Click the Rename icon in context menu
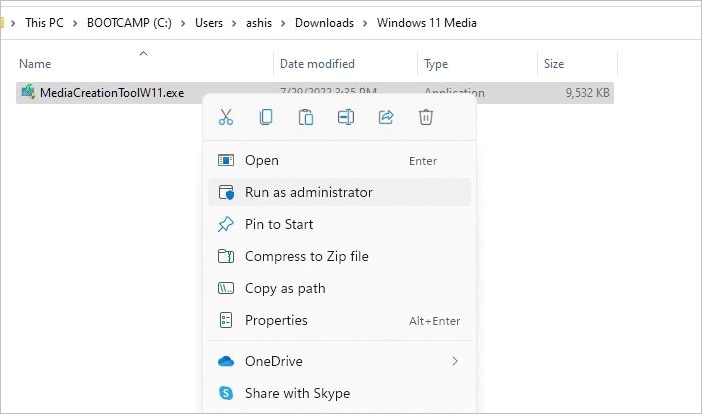702x414 pixels. (346, 118)
